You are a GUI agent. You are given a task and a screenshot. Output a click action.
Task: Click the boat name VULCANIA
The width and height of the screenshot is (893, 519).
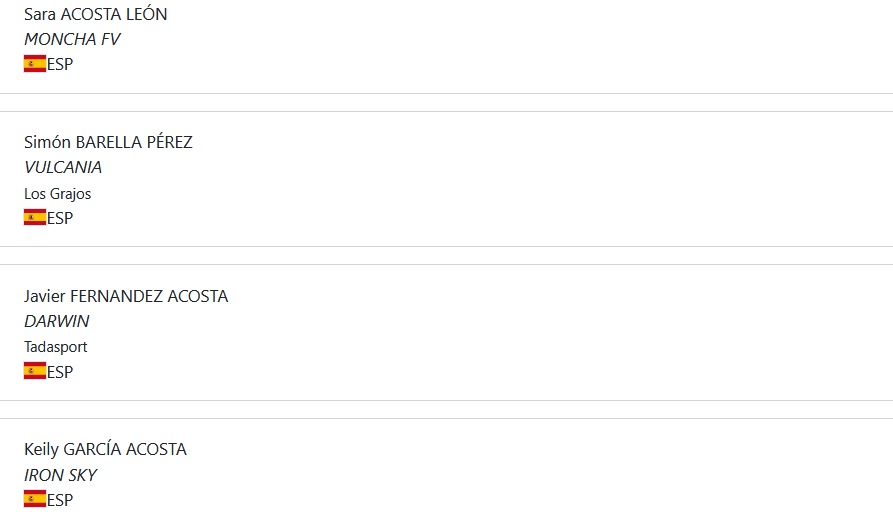pyautogui.click(x=63, y=167)
